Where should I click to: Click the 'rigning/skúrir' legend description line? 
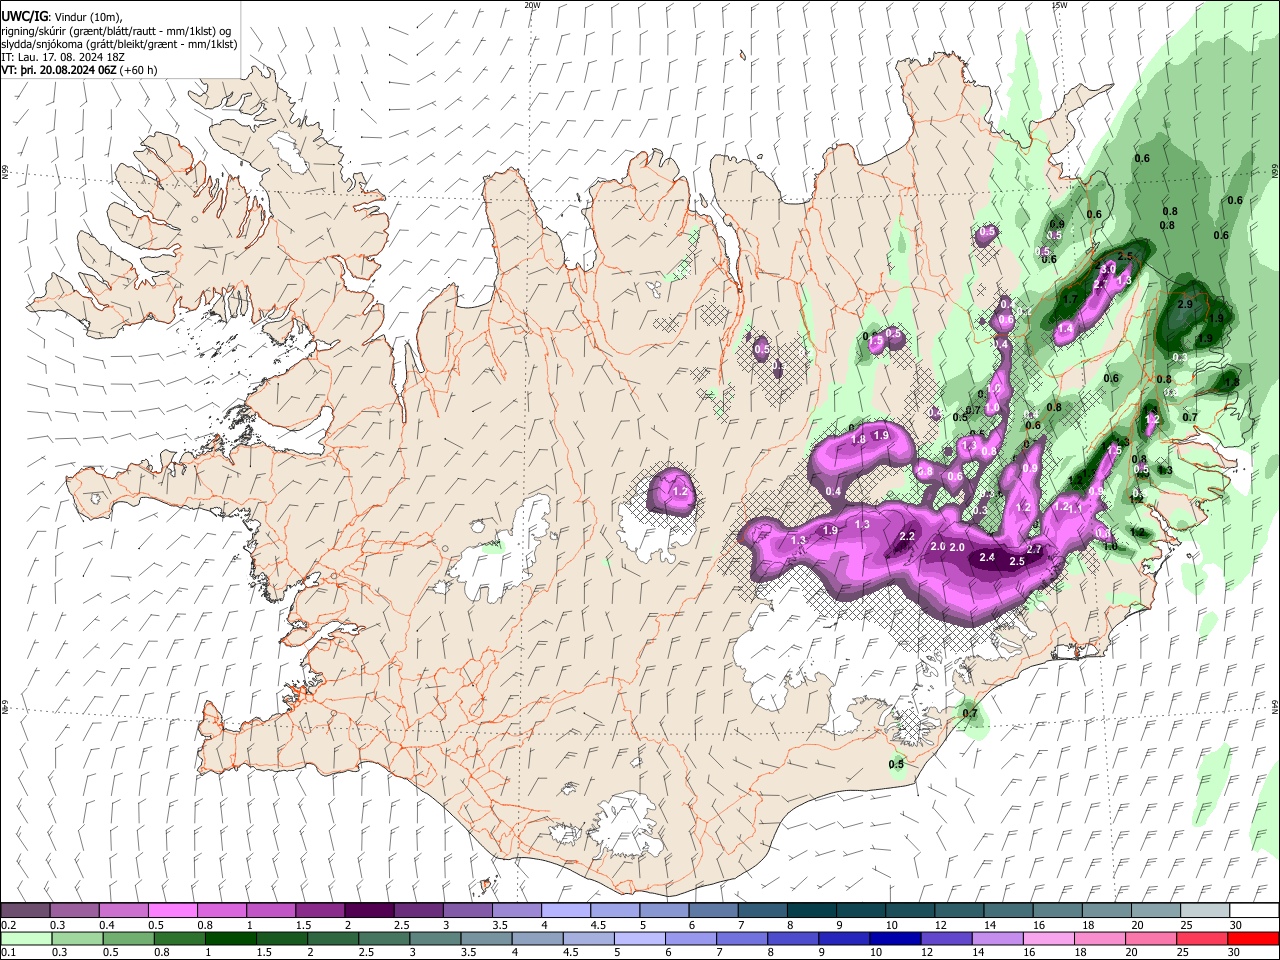coord(116,31)
